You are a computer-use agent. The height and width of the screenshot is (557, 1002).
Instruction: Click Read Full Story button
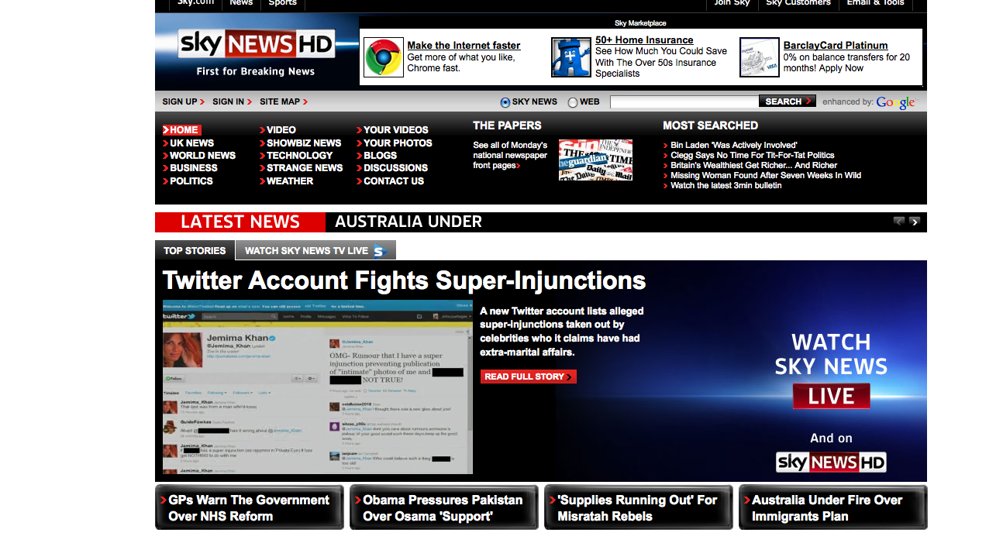(x=528, y=377)
